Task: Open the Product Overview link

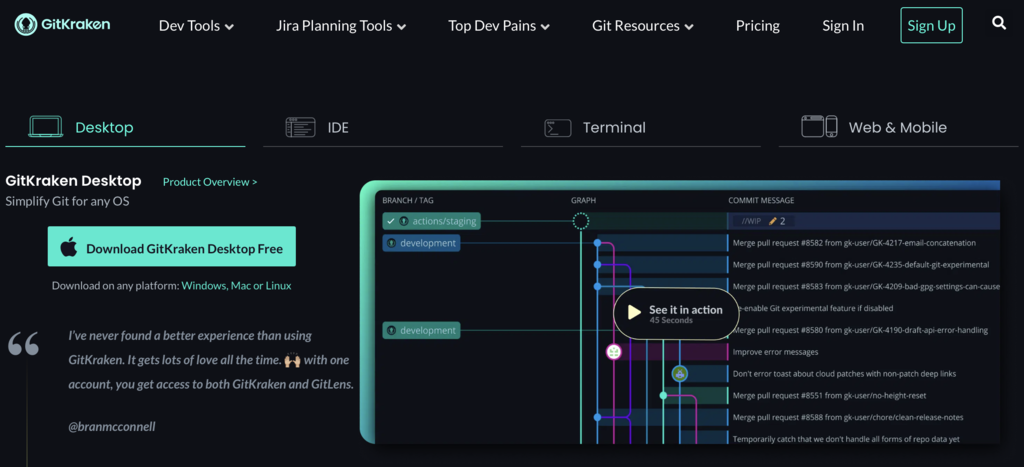Action: [210, 182]
